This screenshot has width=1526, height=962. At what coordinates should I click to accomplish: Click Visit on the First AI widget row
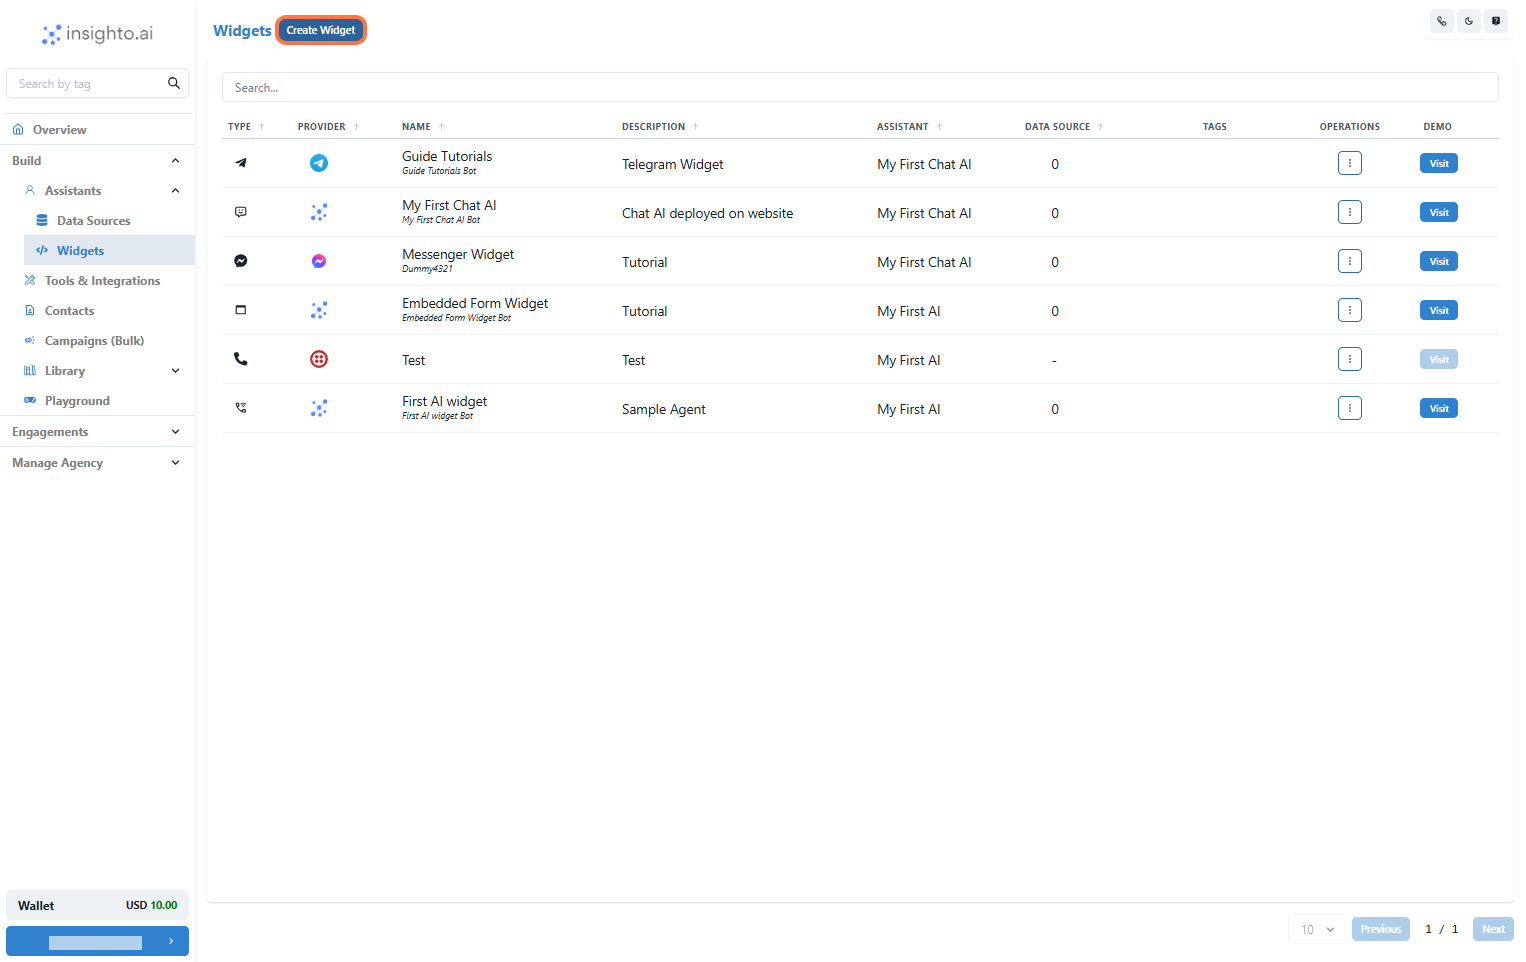point(1438,407)
